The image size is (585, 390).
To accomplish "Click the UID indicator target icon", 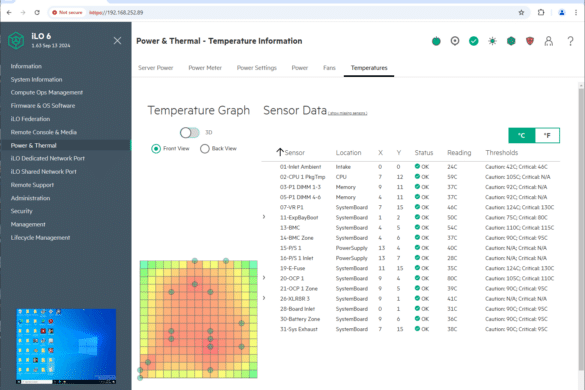I will point(455,41).
